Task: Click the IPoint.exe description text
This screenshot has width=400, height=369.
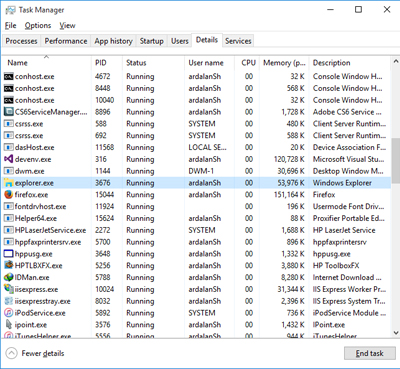Action: (329, 325)
